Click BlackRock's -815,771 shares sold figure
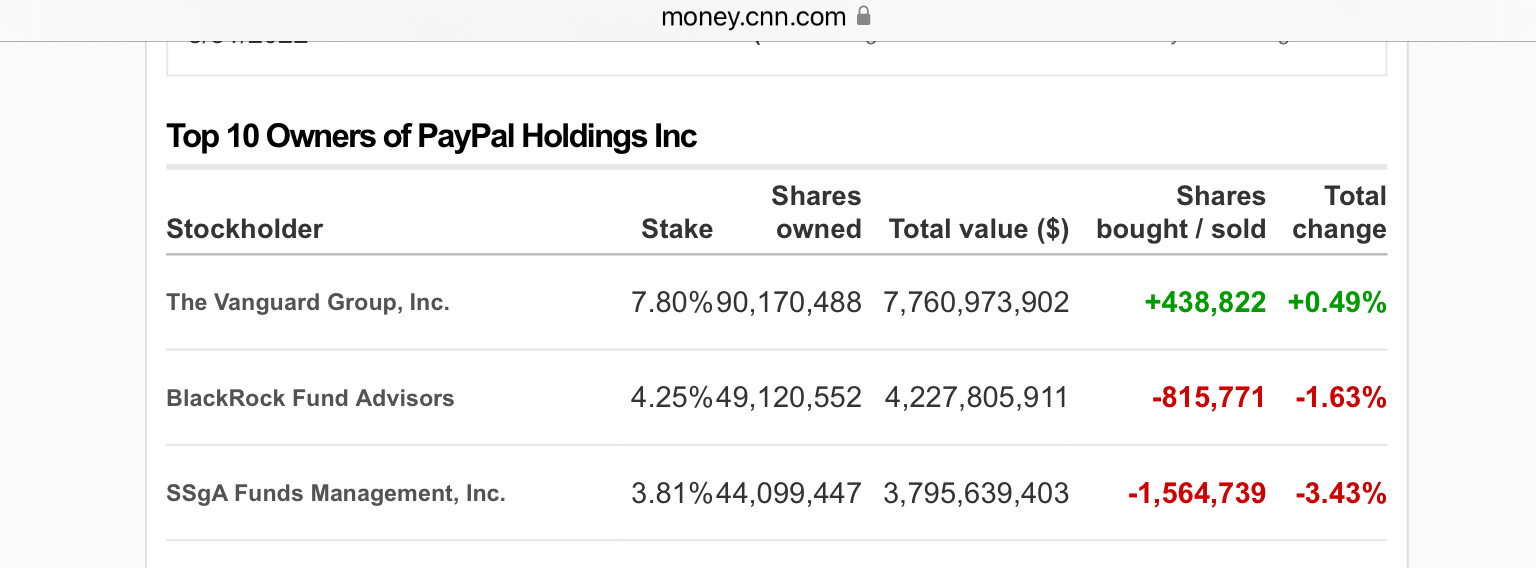 pyautogui.click(x=1209, y=398)
